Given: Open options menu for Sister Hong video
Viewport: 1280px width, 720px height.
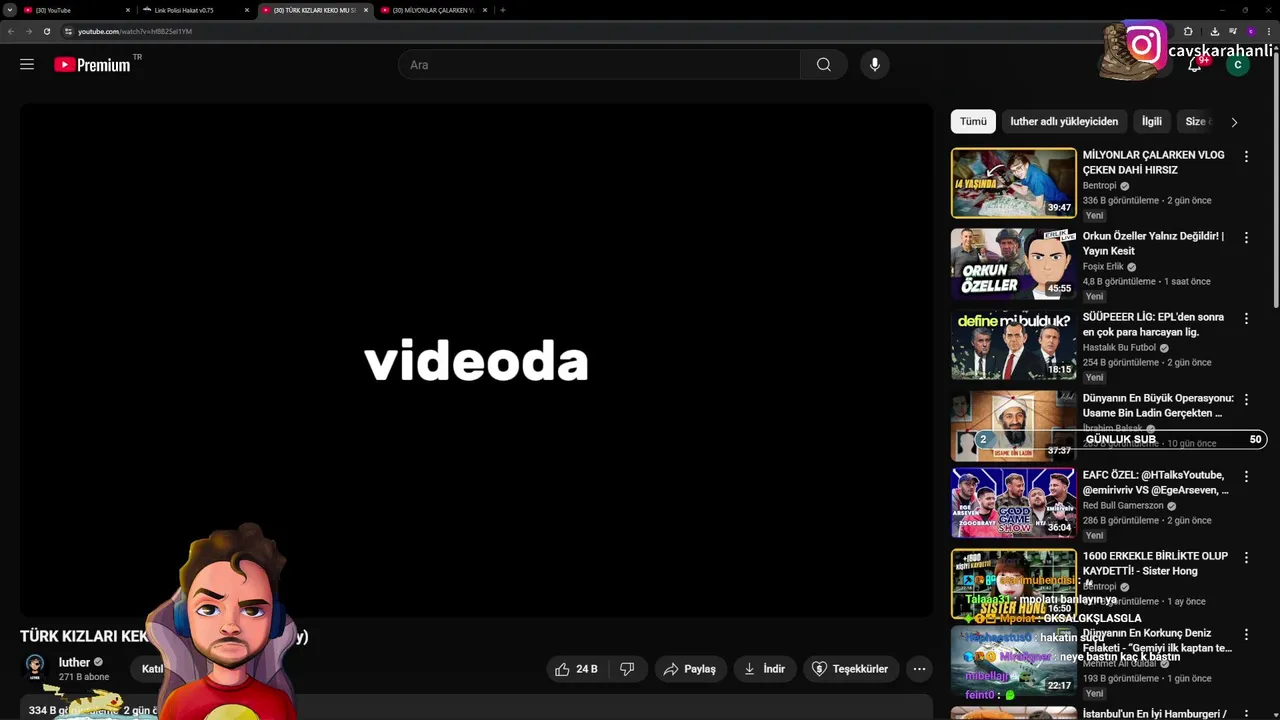Looking at the screenshot, I should [x=1246, y=558].
